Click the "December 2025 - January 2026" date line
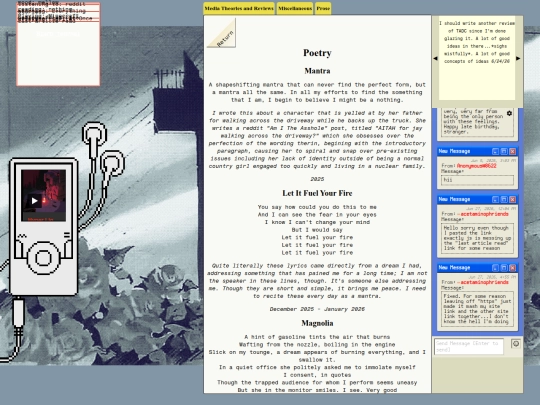The width and height of the screenshot is (540, 405). pyautogui.click(x=317, y=309)
